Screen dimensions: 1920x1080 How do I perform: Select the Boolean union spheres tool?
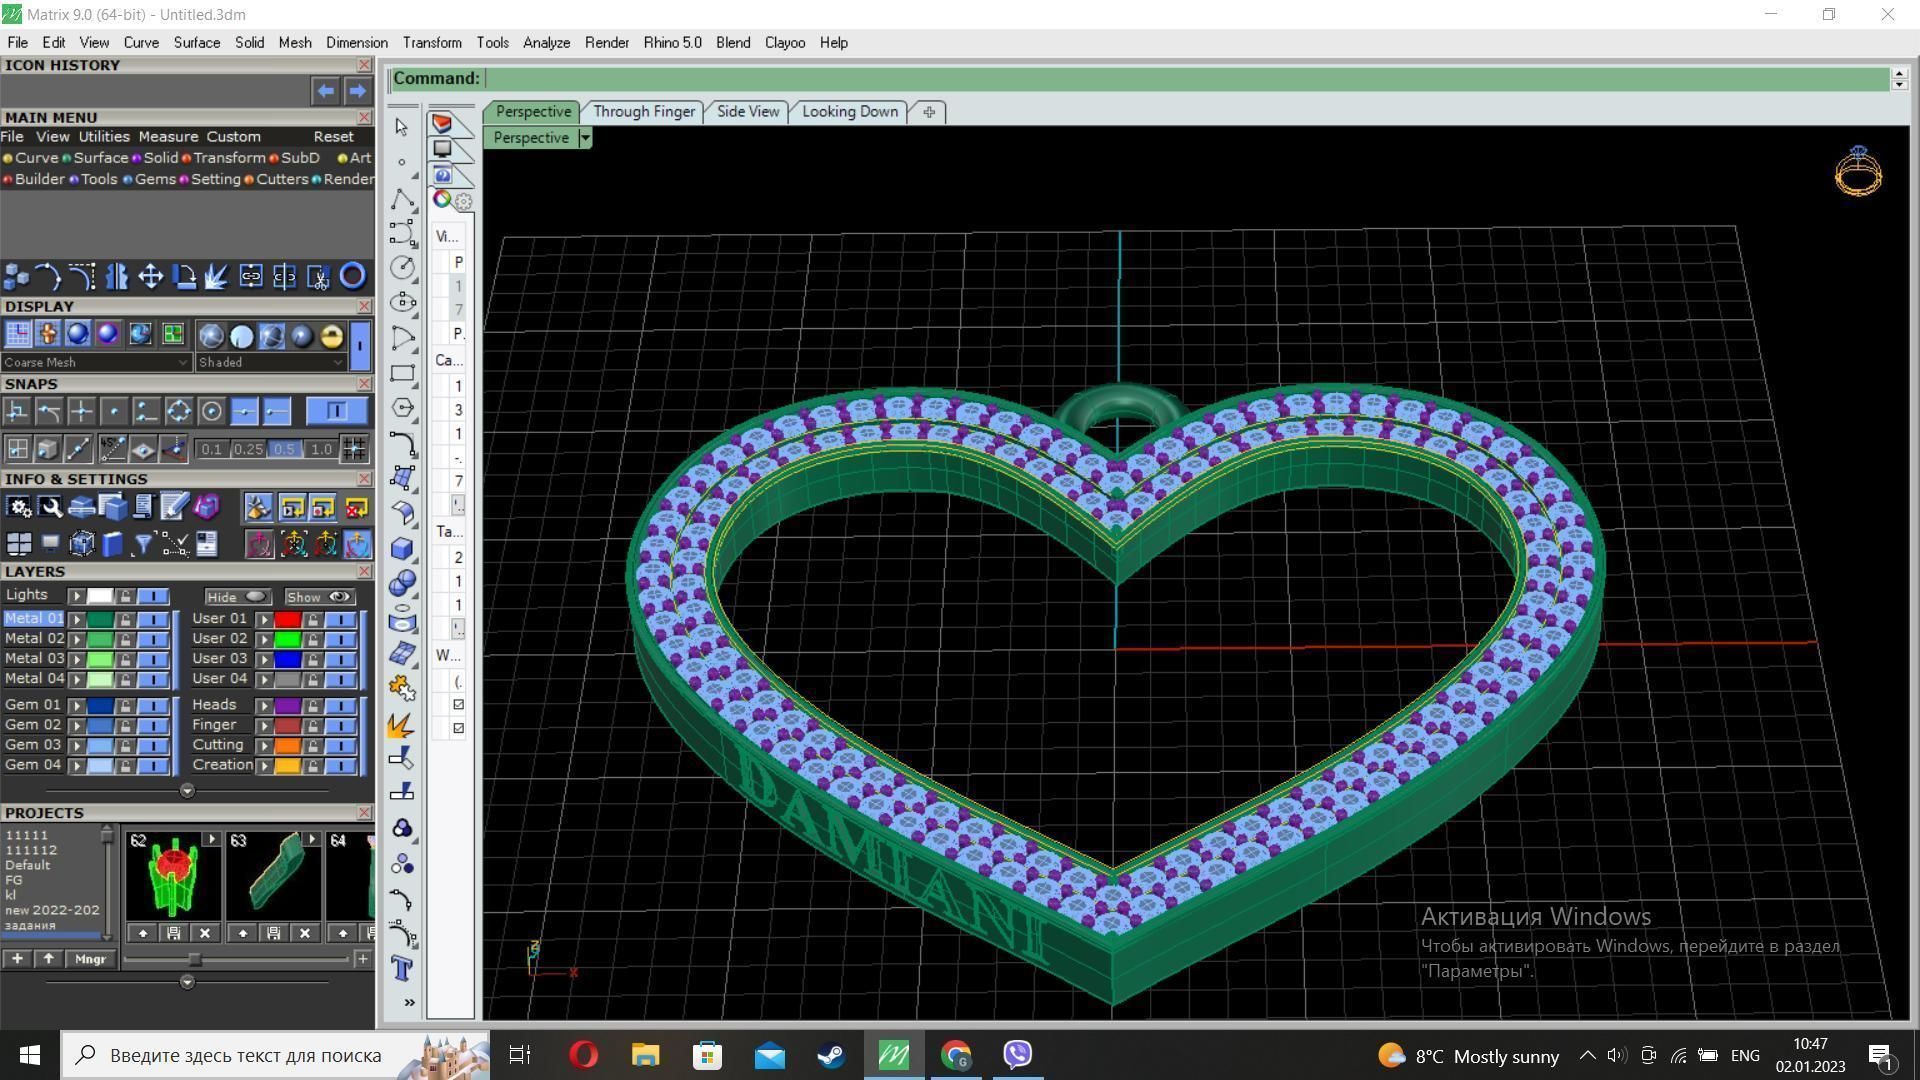[x=402, y=583]
